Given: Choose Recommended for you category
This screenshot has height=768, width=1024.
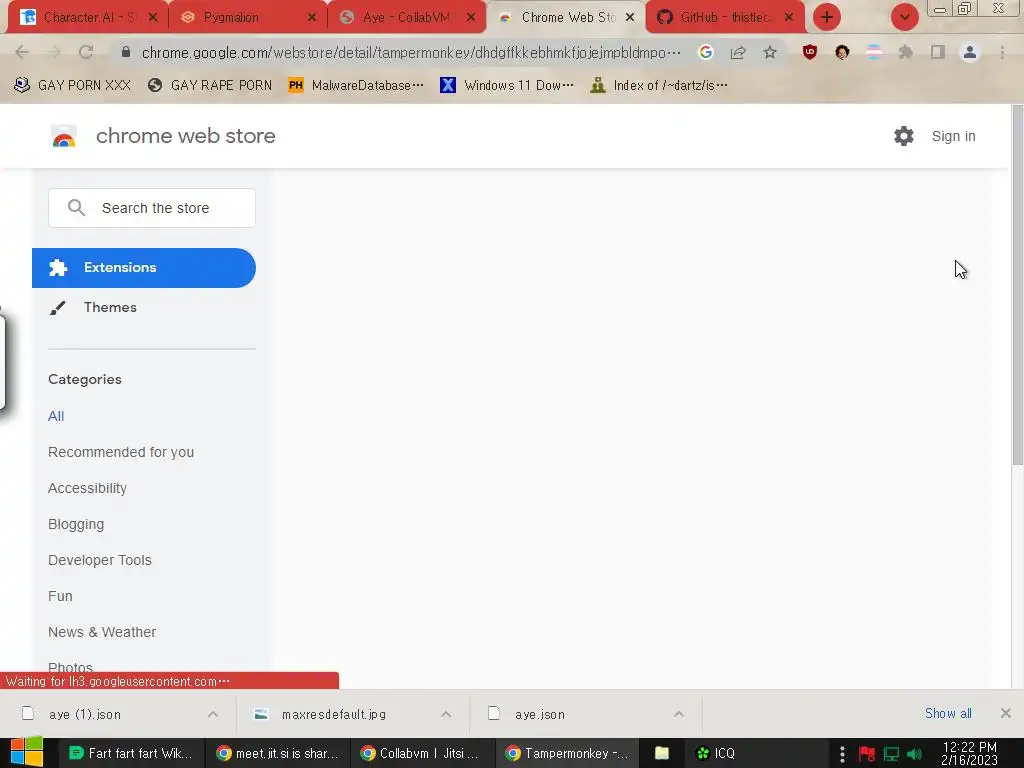Looking at the screenshot, I should (121, 452).
